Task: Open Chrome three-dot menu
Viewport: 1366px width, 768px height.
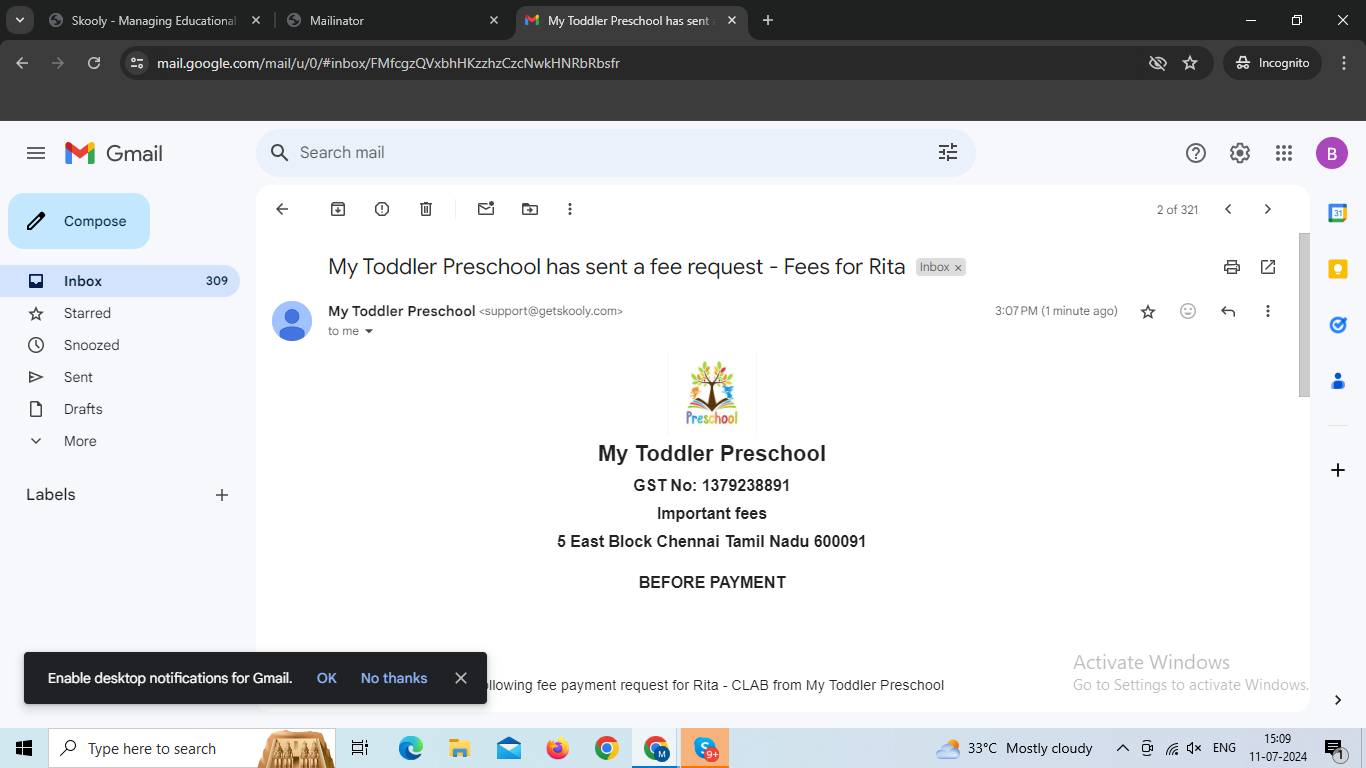Action: (1344, 63)
